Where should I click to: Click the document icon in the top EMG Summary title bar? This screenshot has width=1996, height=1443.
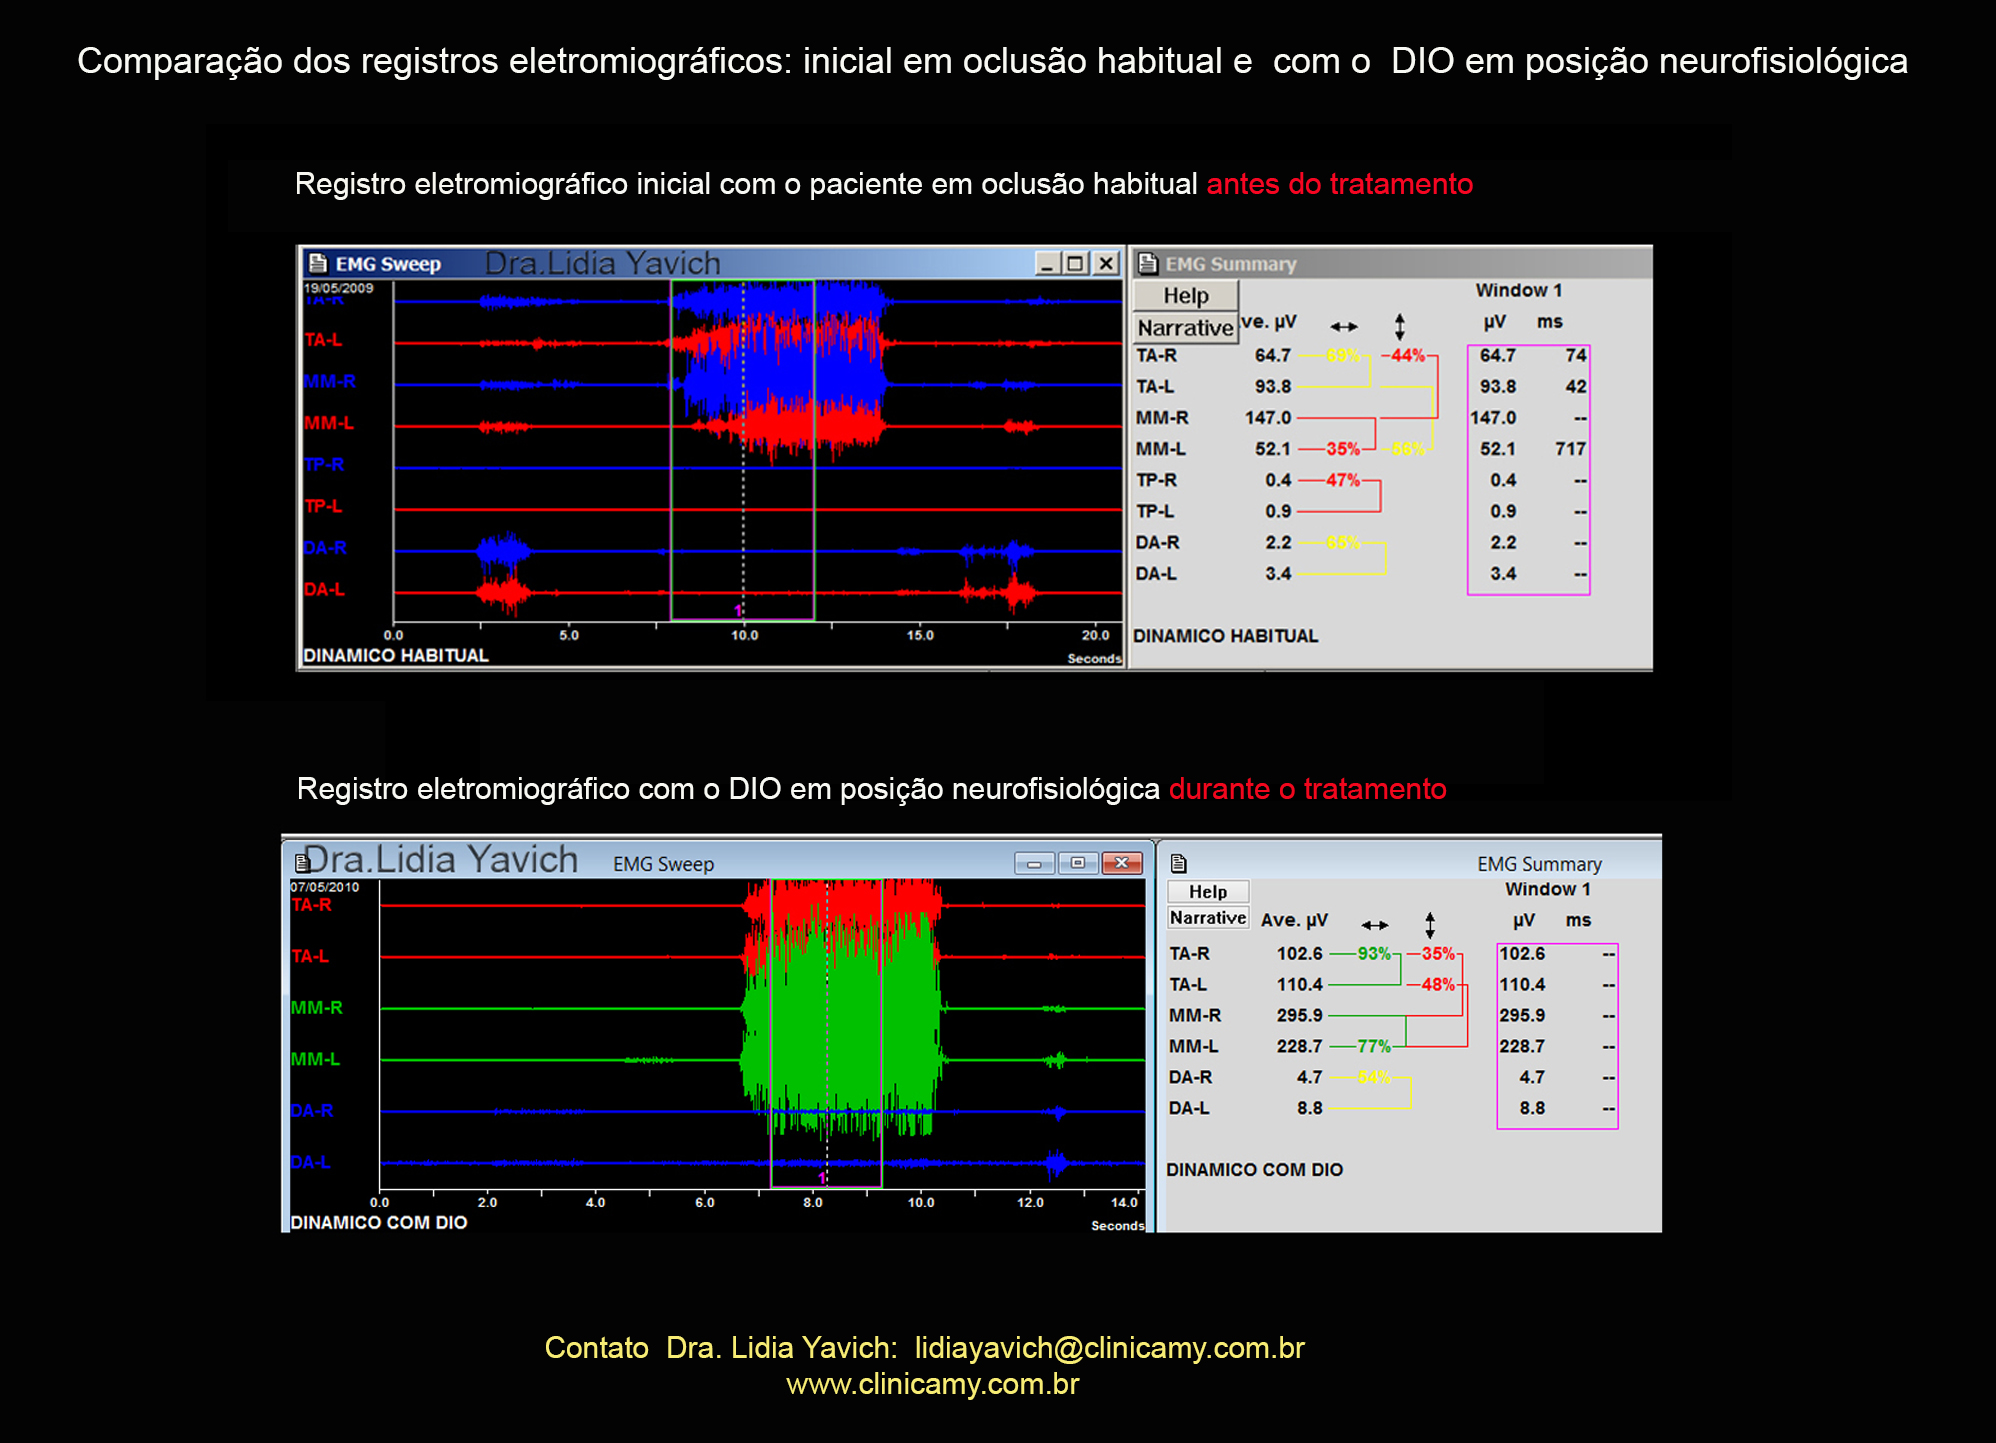[x=1148, y=263]
